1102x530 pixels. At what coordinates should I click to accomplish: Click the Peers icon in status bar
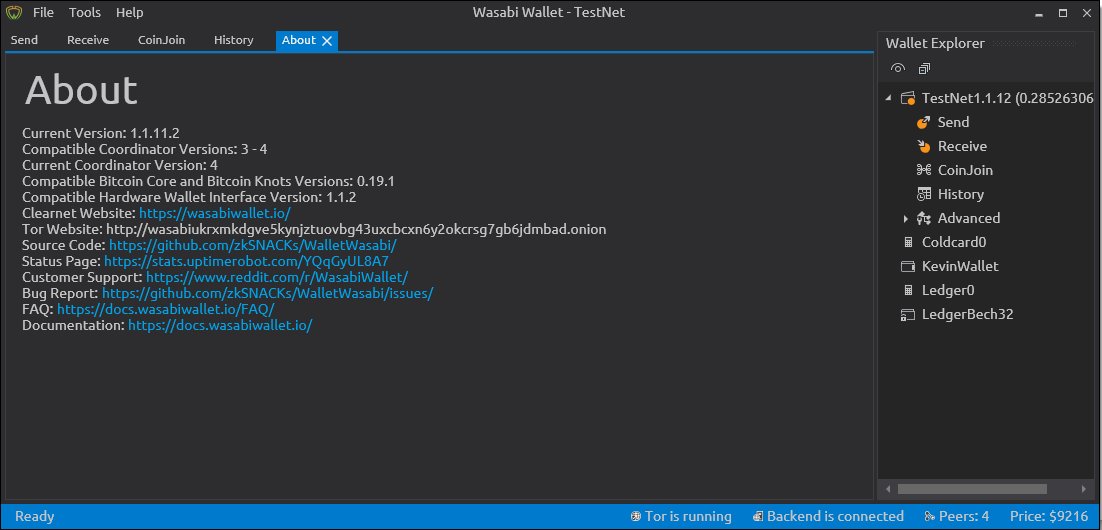coord(929,517)
